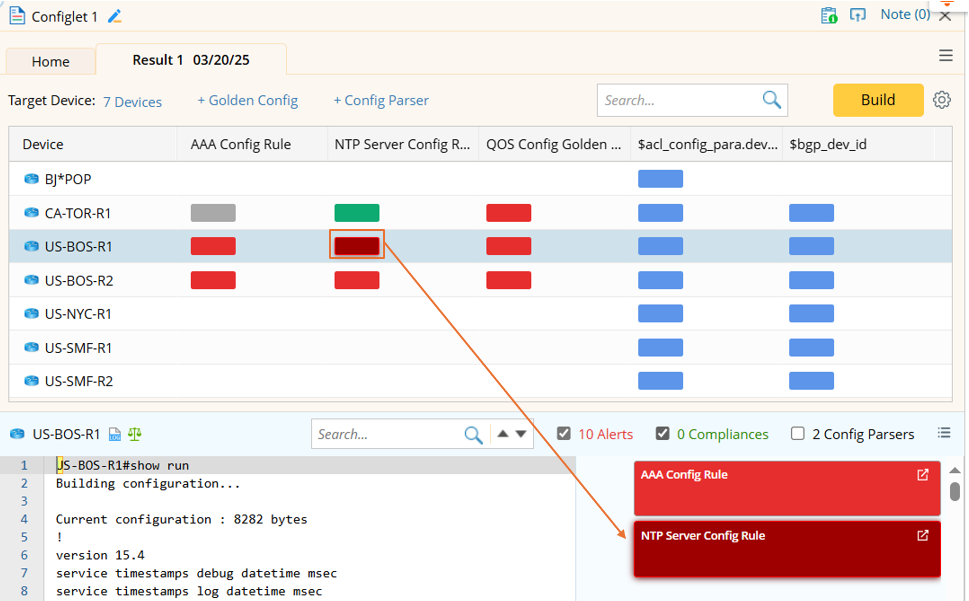The height and width of the screenshot is (601, 969).
Task: Click red QOS swatch for US-BOS-R2
Action: (x=509, y=280)
